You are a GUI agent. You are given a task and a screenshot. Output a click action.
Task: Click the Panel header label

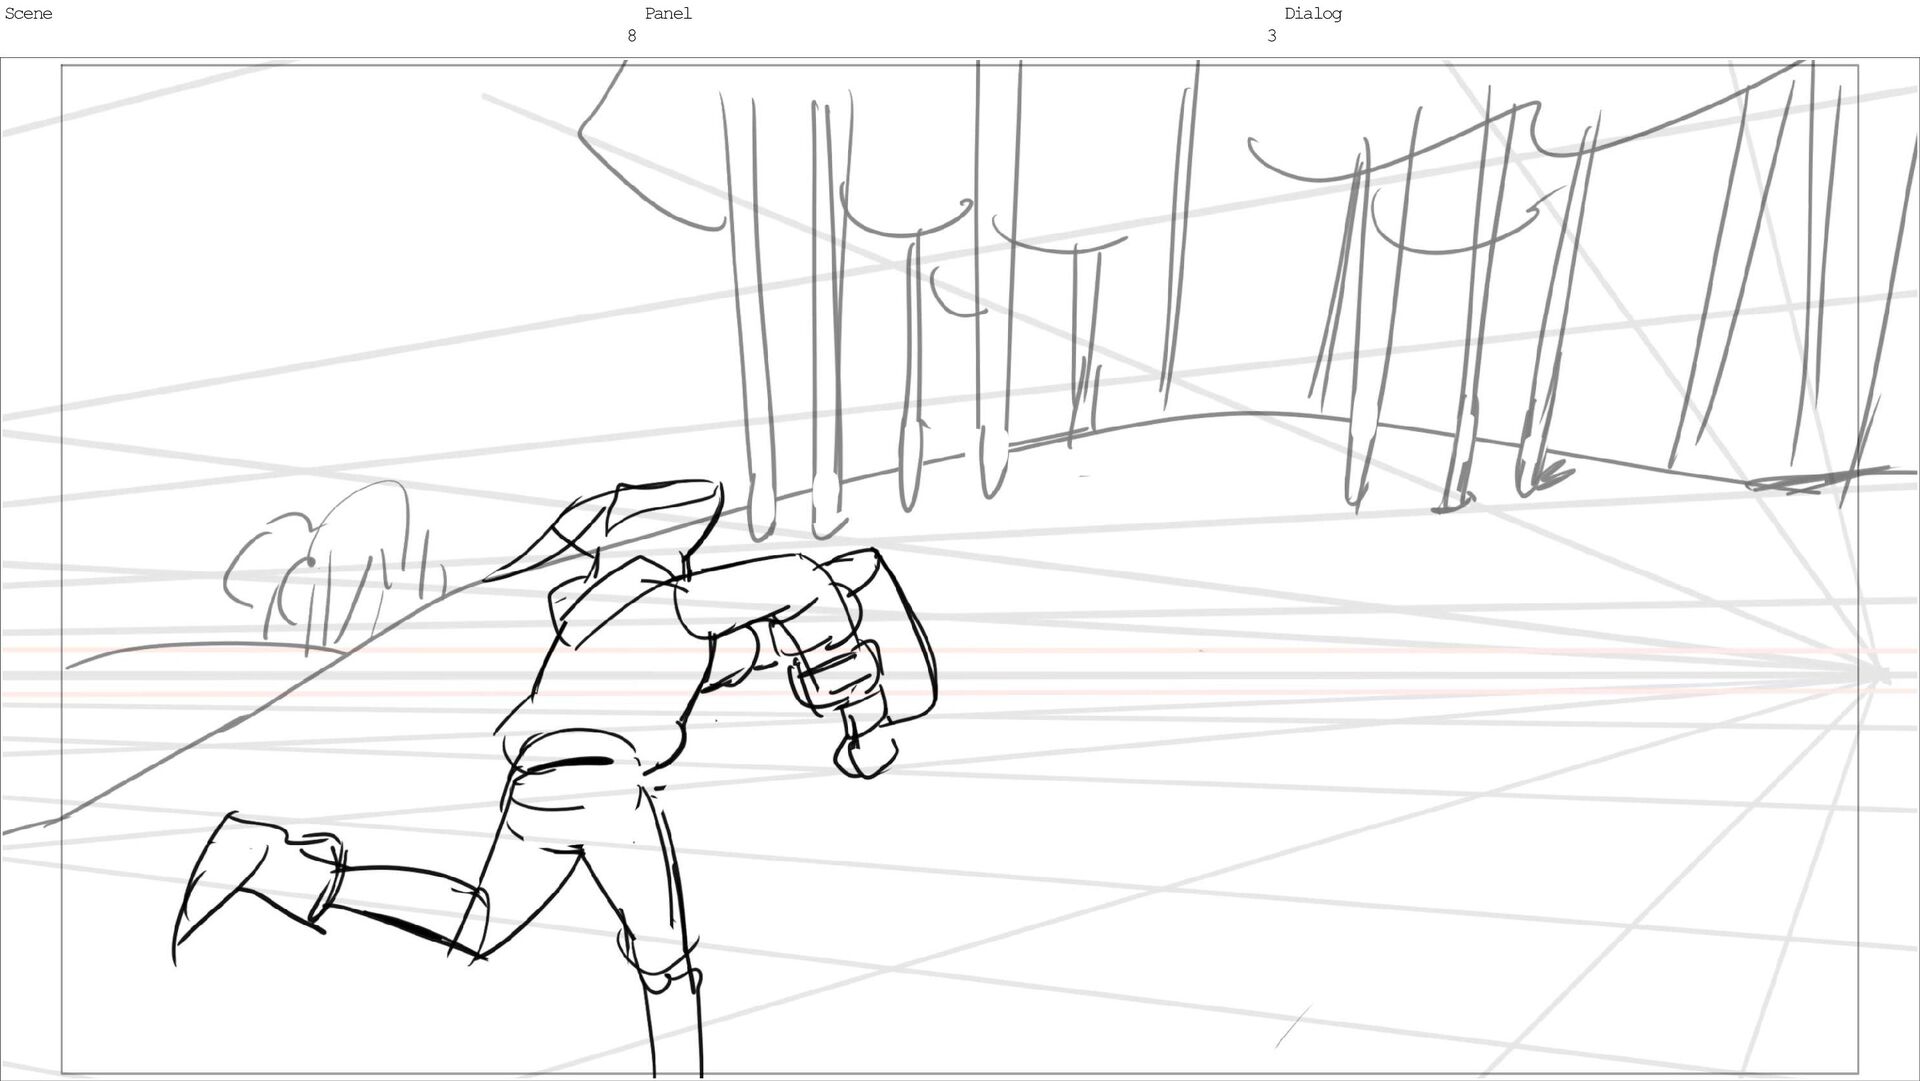pos(667,14)
